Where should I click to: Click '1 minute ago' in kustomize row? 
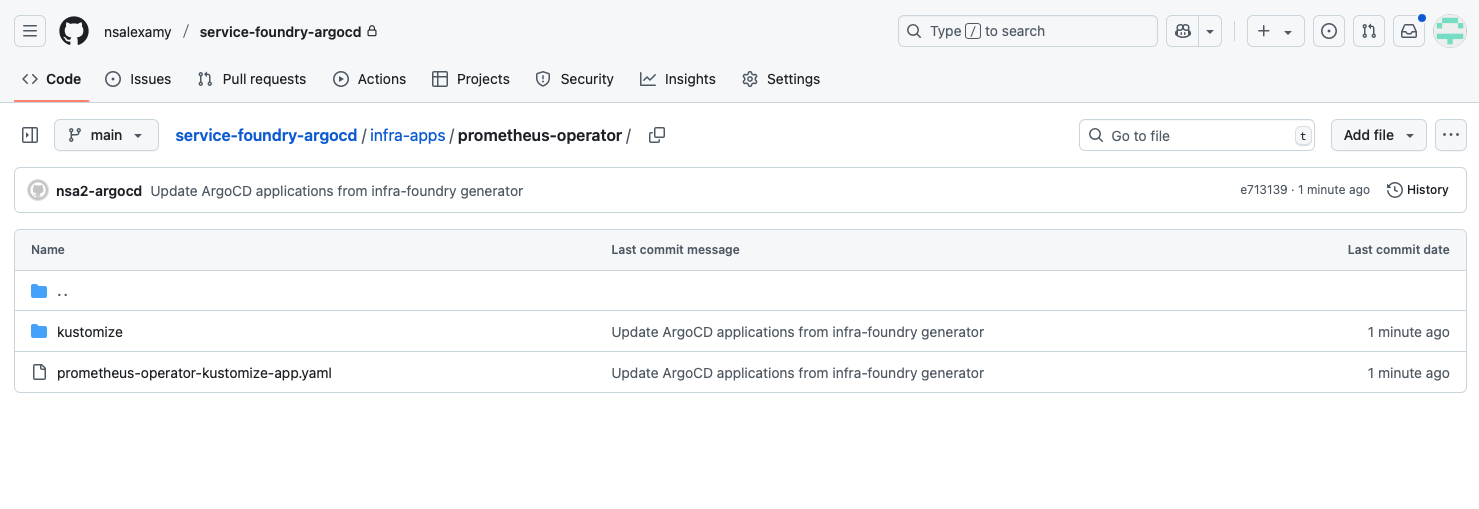coord(1408,332)
